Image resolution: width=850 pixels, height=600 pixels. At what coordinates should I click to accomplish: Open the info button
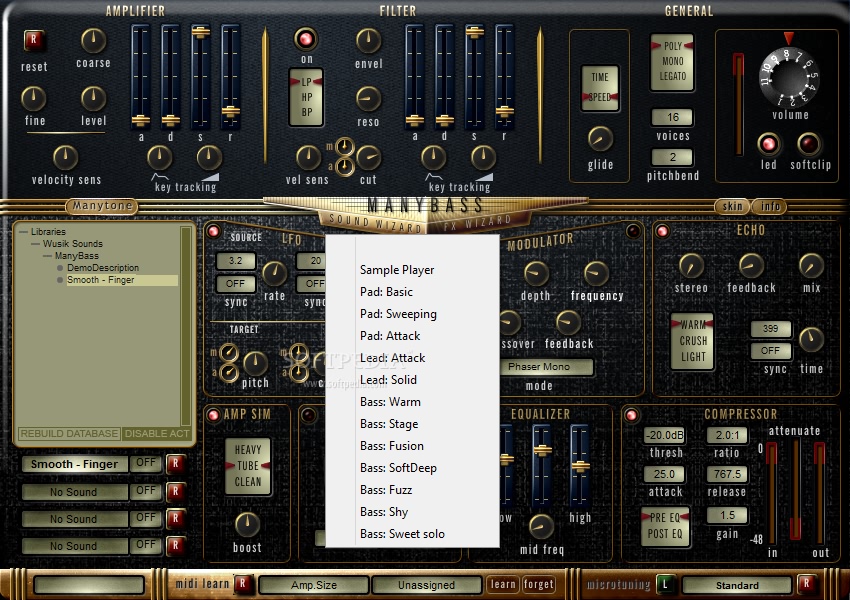click(770, 206)
